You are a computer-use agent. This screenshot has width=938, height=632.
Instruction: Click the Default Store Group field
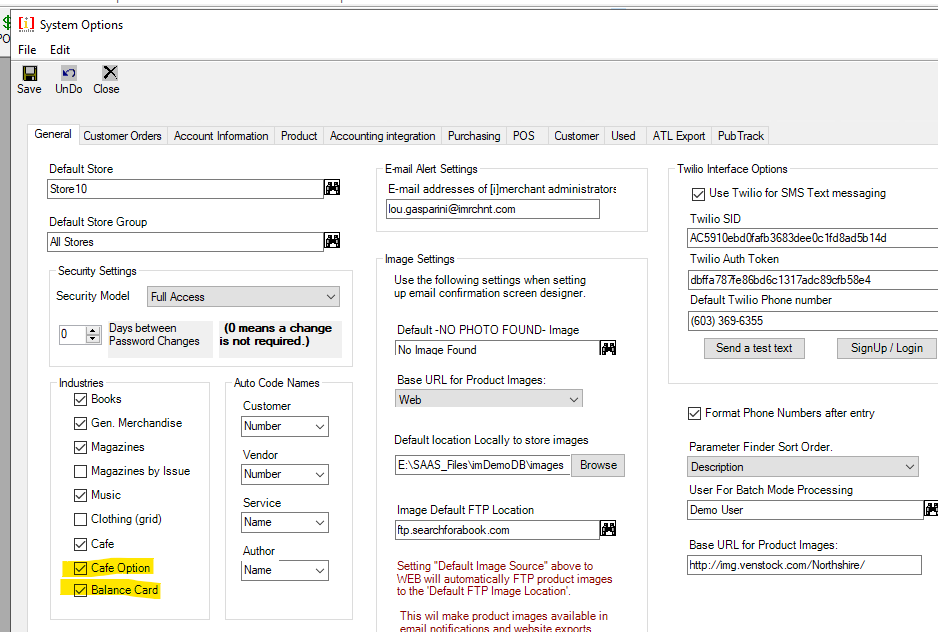(x=185, y=242)
